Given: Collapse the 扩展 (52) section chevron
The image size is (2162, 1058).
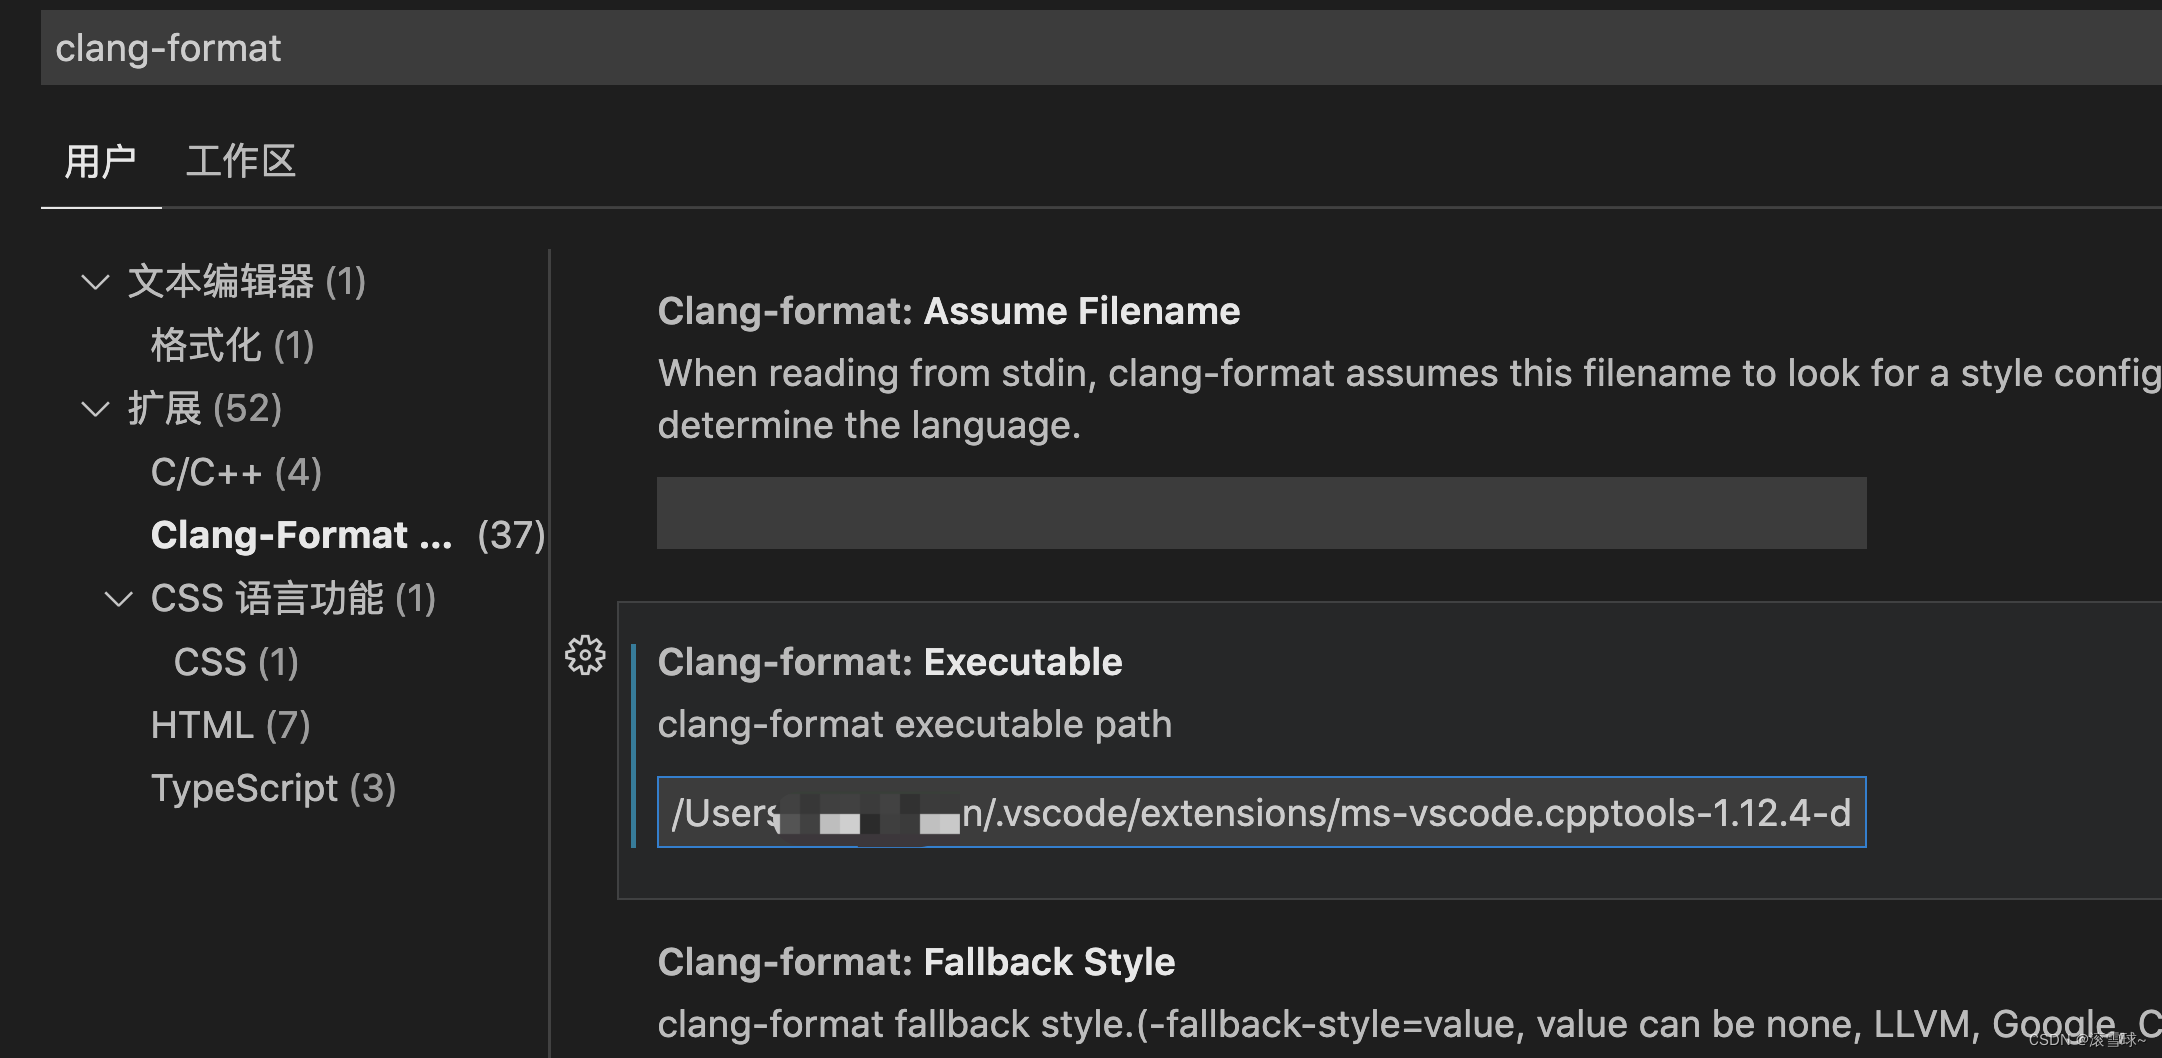Looking at the screenshot, I should 95,409.
